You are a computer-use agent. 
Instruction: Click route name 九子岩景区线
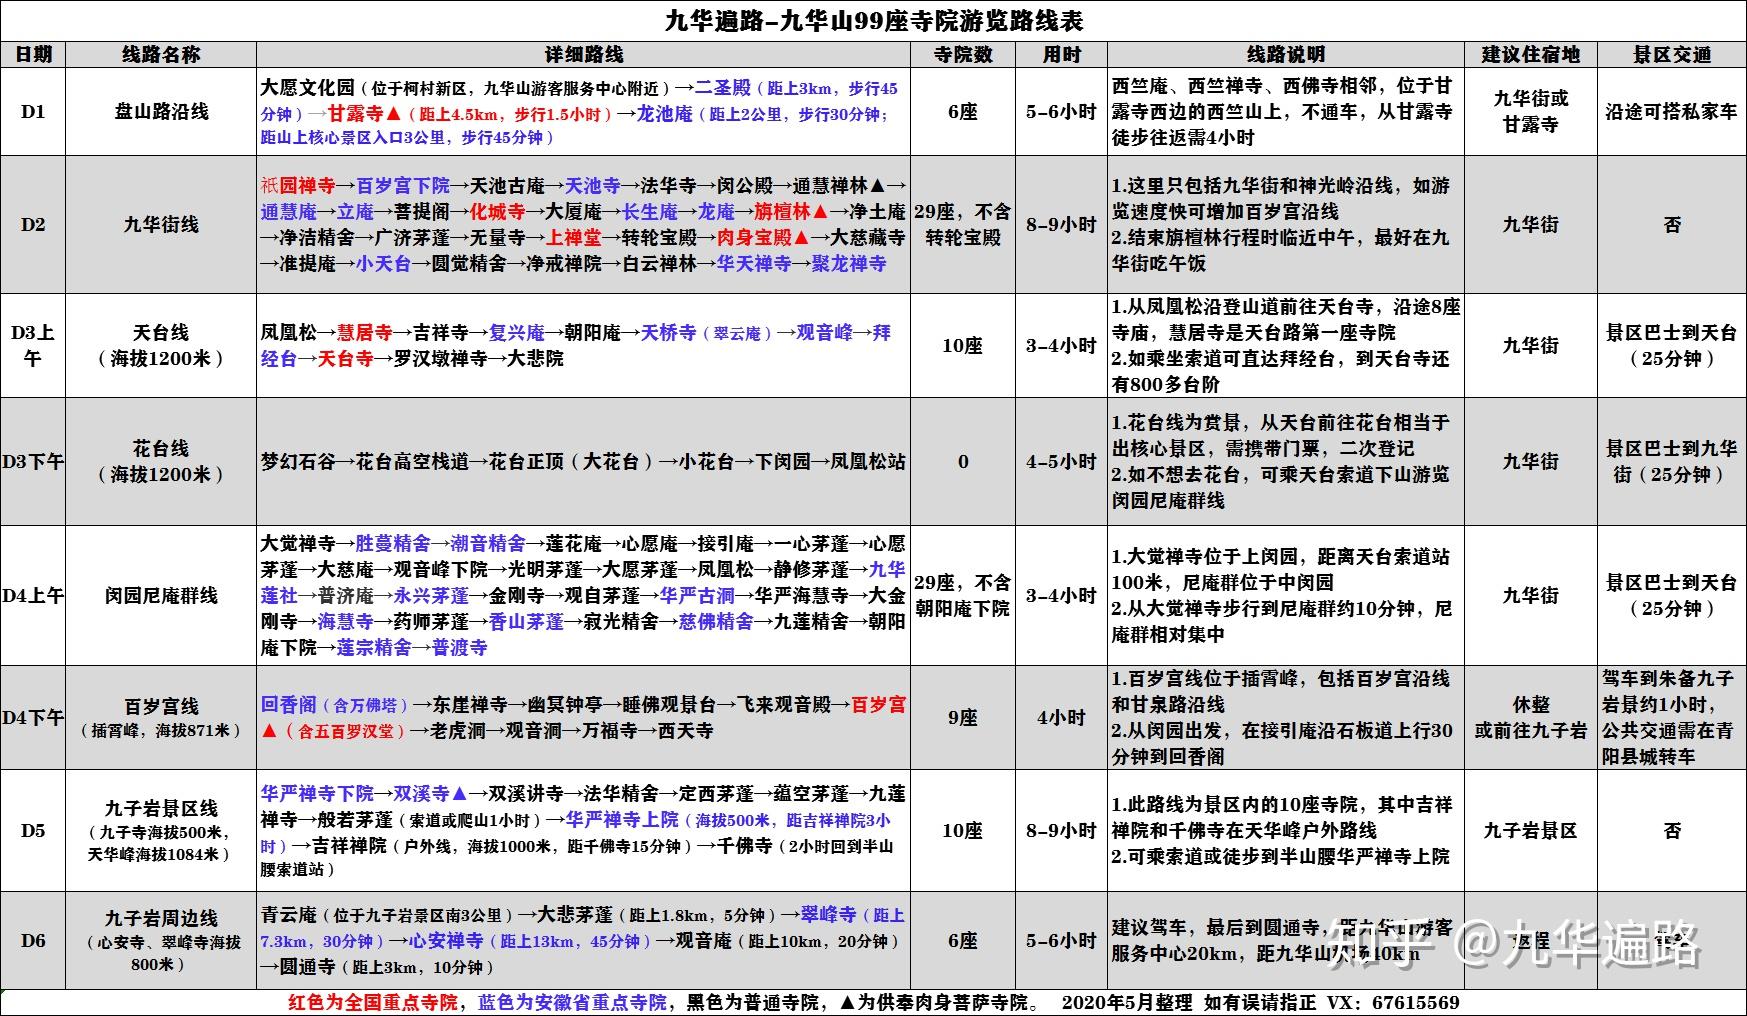pos(161,808)
